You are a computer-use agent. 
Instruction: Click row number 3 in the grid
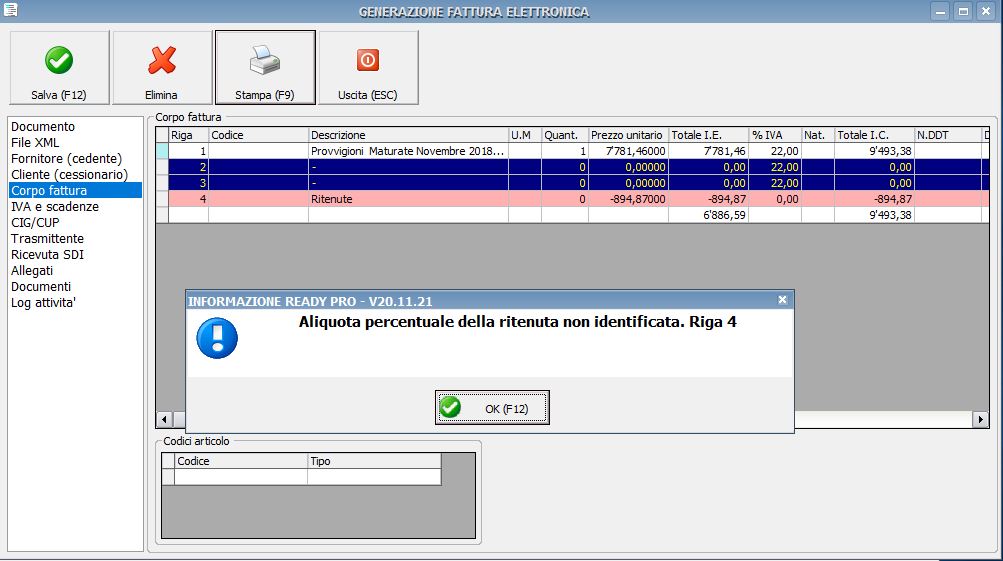point(189,183)
